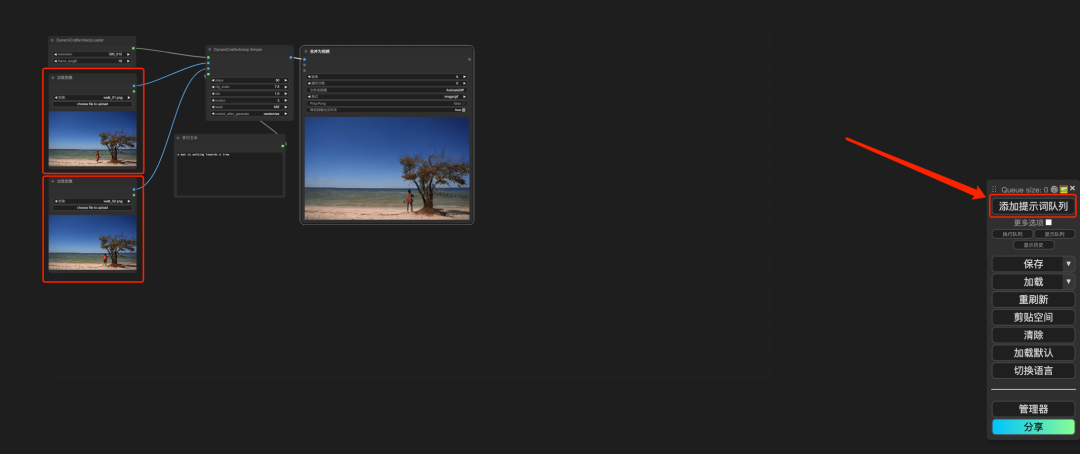Open the control_after_generate randomize selector
1080x454 pixels.
coord(249,114)
